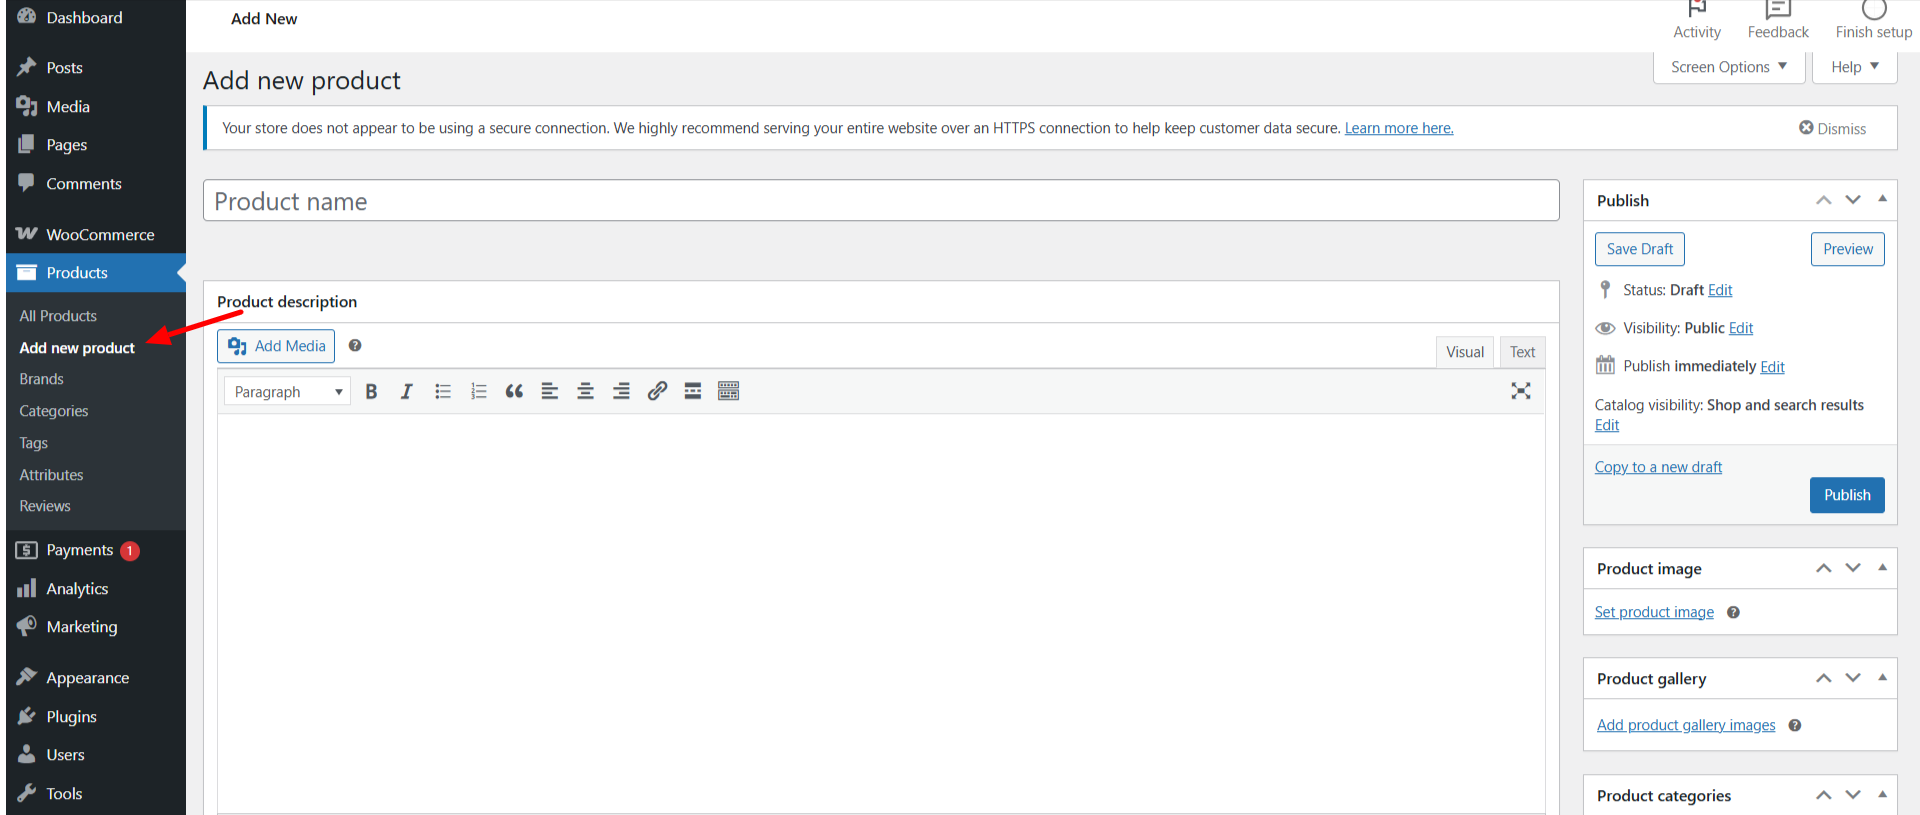This screenshot has height=815, width=1920.
Task: Toggle Publish panel collapse triangle
Action: pos(1882,199)
